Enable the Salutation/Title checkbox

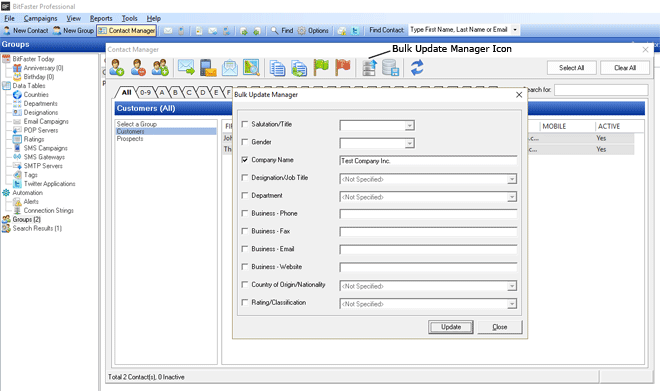(x=245, y=124)
